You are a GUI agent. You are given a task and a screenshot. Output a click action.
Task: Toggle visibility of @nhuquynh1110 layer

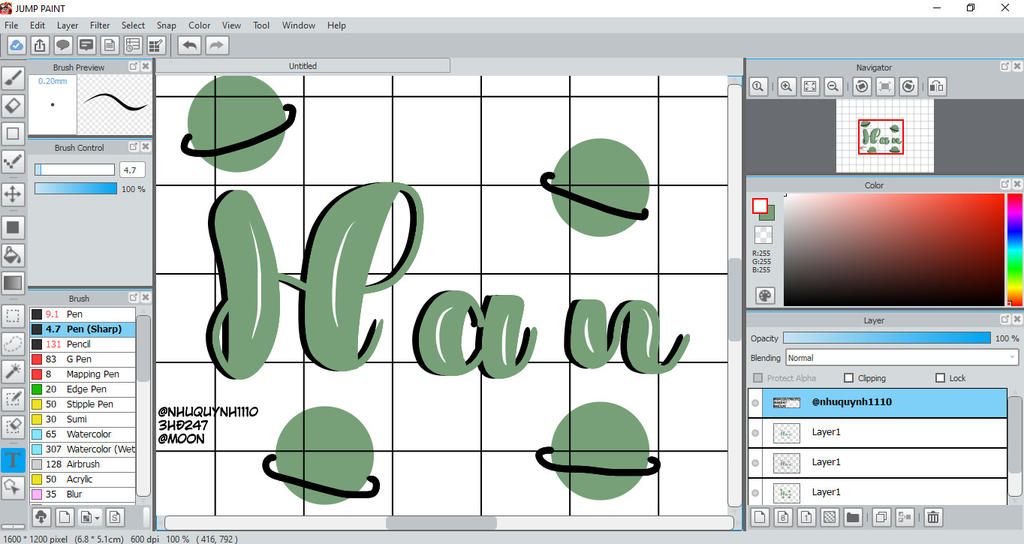(x=755, y=402)
